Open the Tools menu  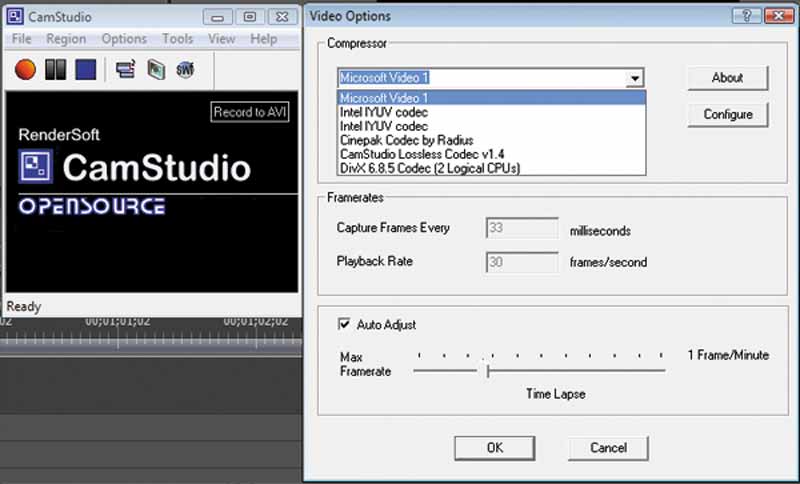[x=178, y=39]
